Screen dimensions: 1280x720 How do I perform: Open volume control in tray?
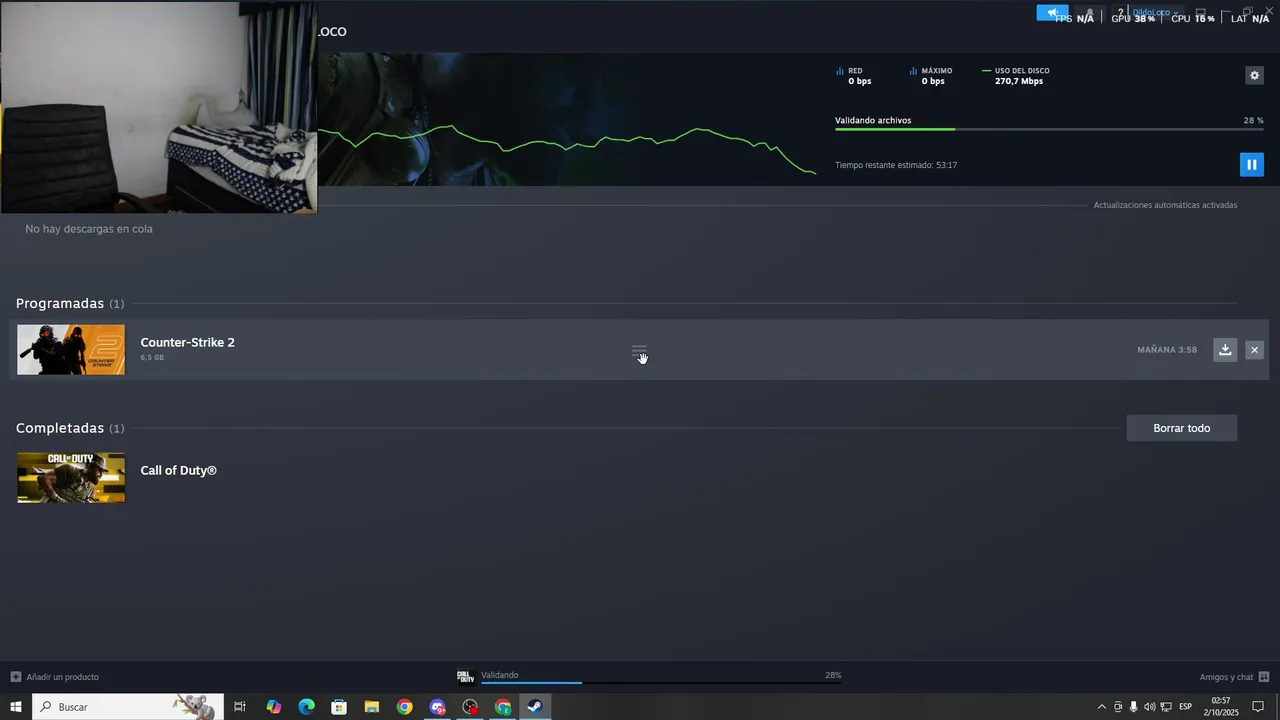click(1149, 707)
